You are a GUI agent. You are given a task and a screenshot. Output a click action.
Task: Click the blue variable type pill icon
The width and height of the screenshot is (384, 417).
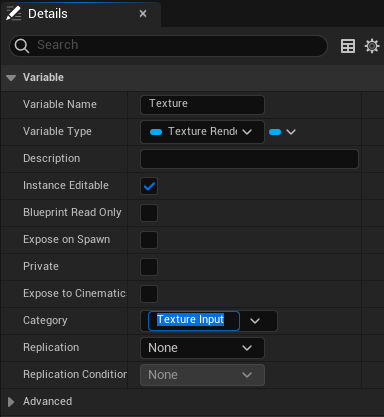tap(156, 132)
